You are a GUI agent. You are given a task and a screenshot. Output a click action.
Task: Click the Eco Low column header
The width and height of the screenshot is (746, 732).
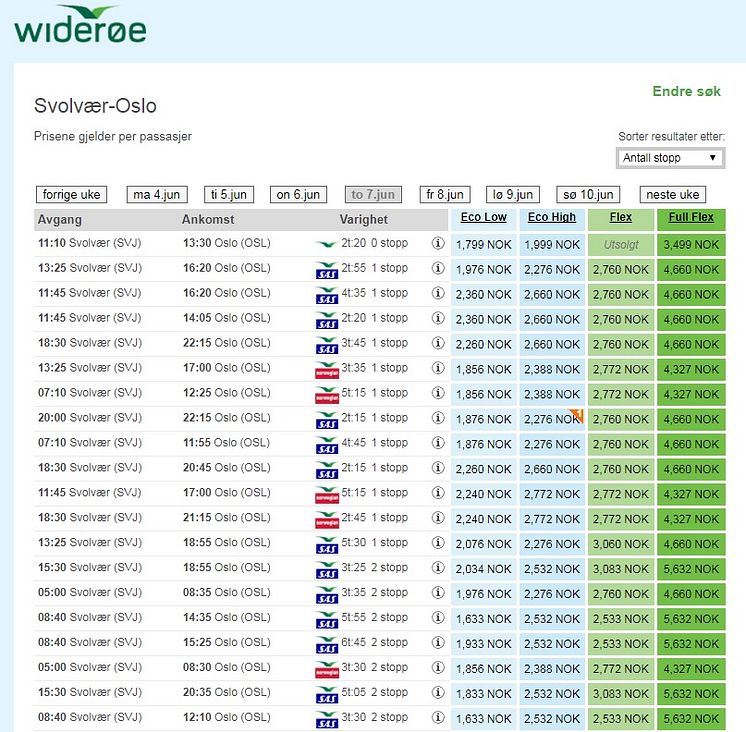pyautogui.click(x=483, y=218)
